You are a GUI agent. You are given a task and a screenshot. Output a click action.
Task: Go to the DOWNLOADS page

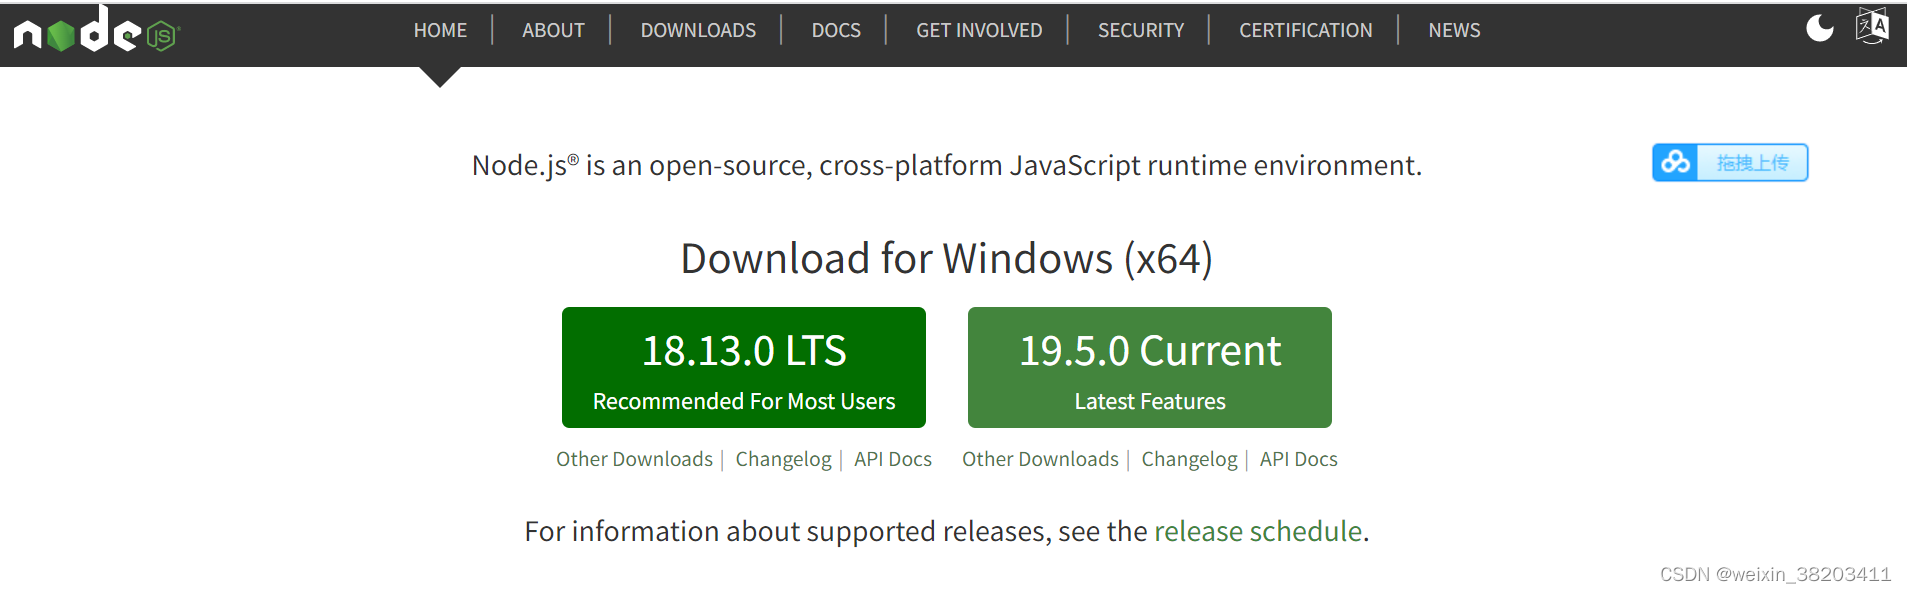coord(698,31)
